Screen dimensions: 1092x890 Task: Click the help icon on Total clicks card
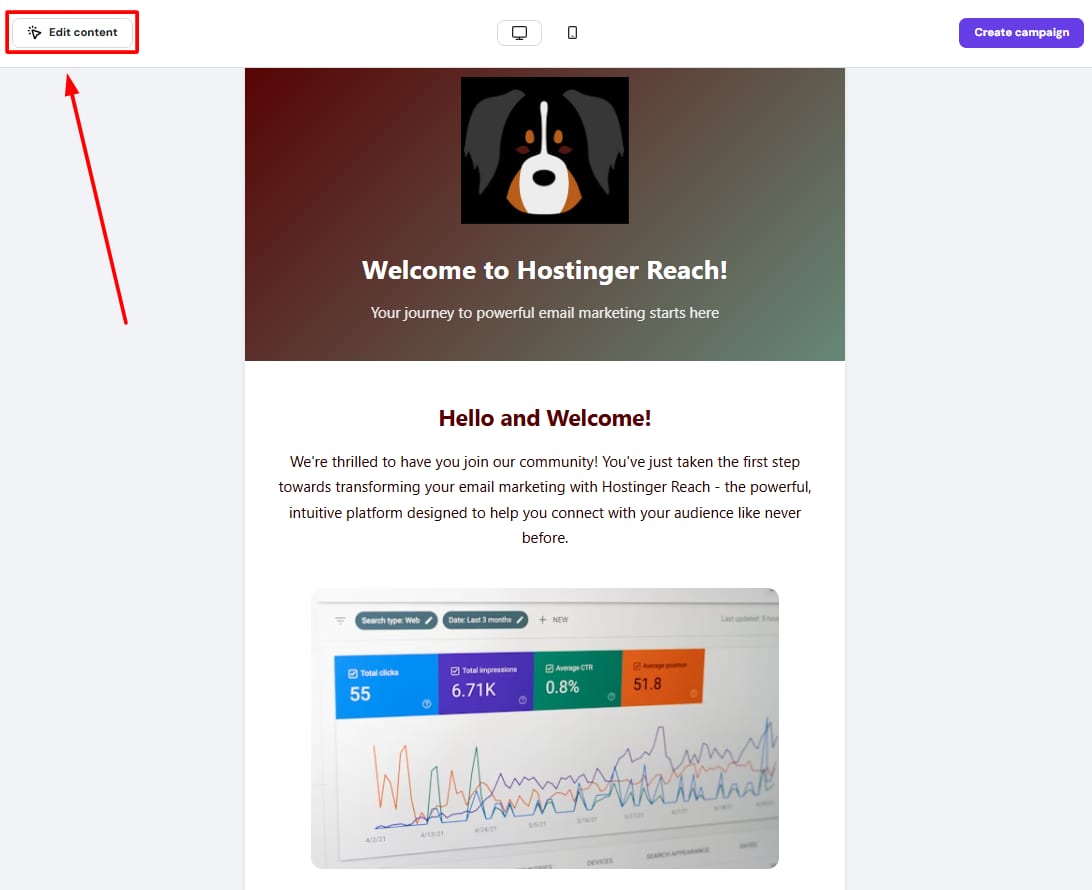(x=427, y=704)
